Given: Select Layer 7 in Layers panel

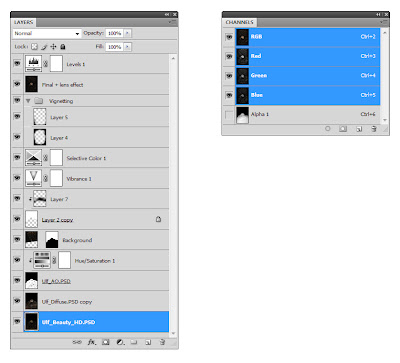Looking at the screenshot, I should point(97,199).
